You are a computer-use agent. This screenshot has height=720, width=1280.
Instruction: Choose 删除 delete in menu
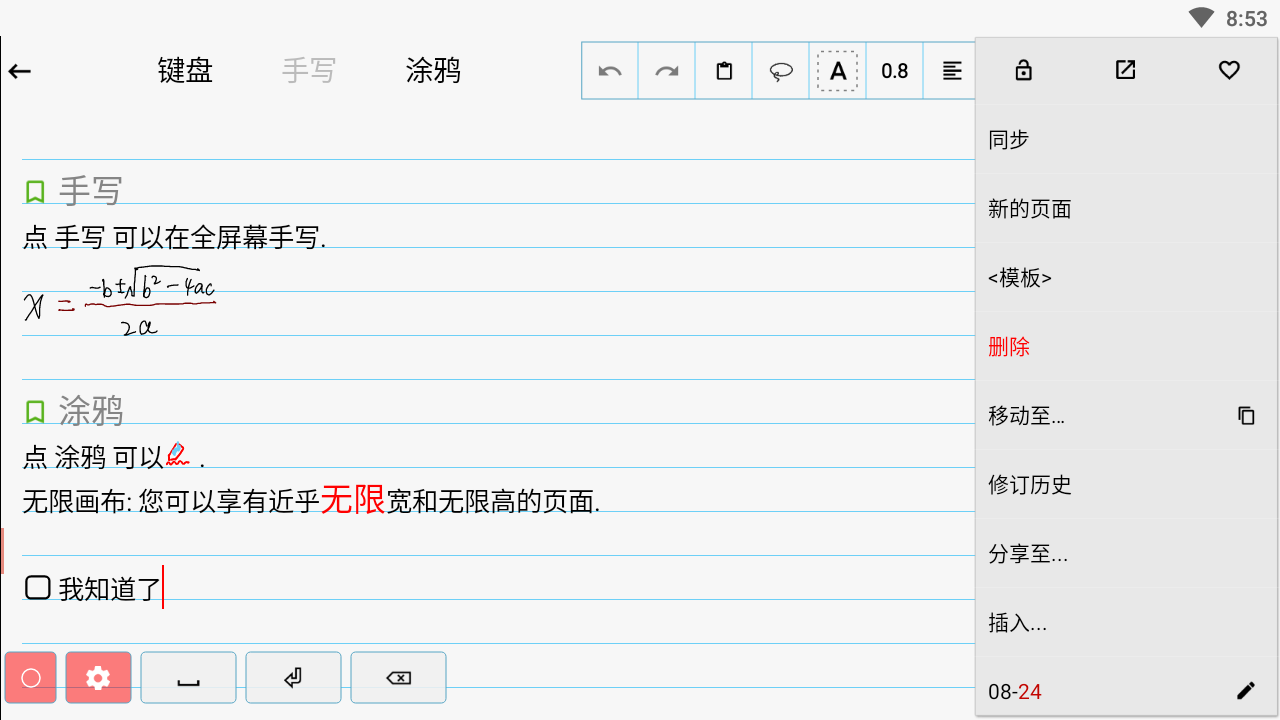[1127, 347]
